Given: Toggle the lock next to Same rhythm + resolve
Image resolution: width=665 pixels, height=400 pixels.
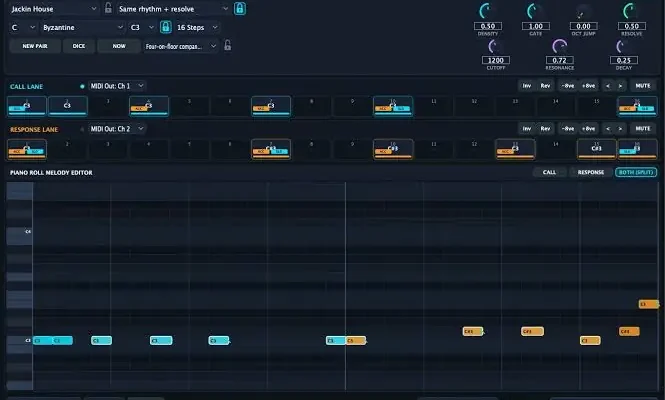Looking at the screenshot, I should [x=240, y=8].
